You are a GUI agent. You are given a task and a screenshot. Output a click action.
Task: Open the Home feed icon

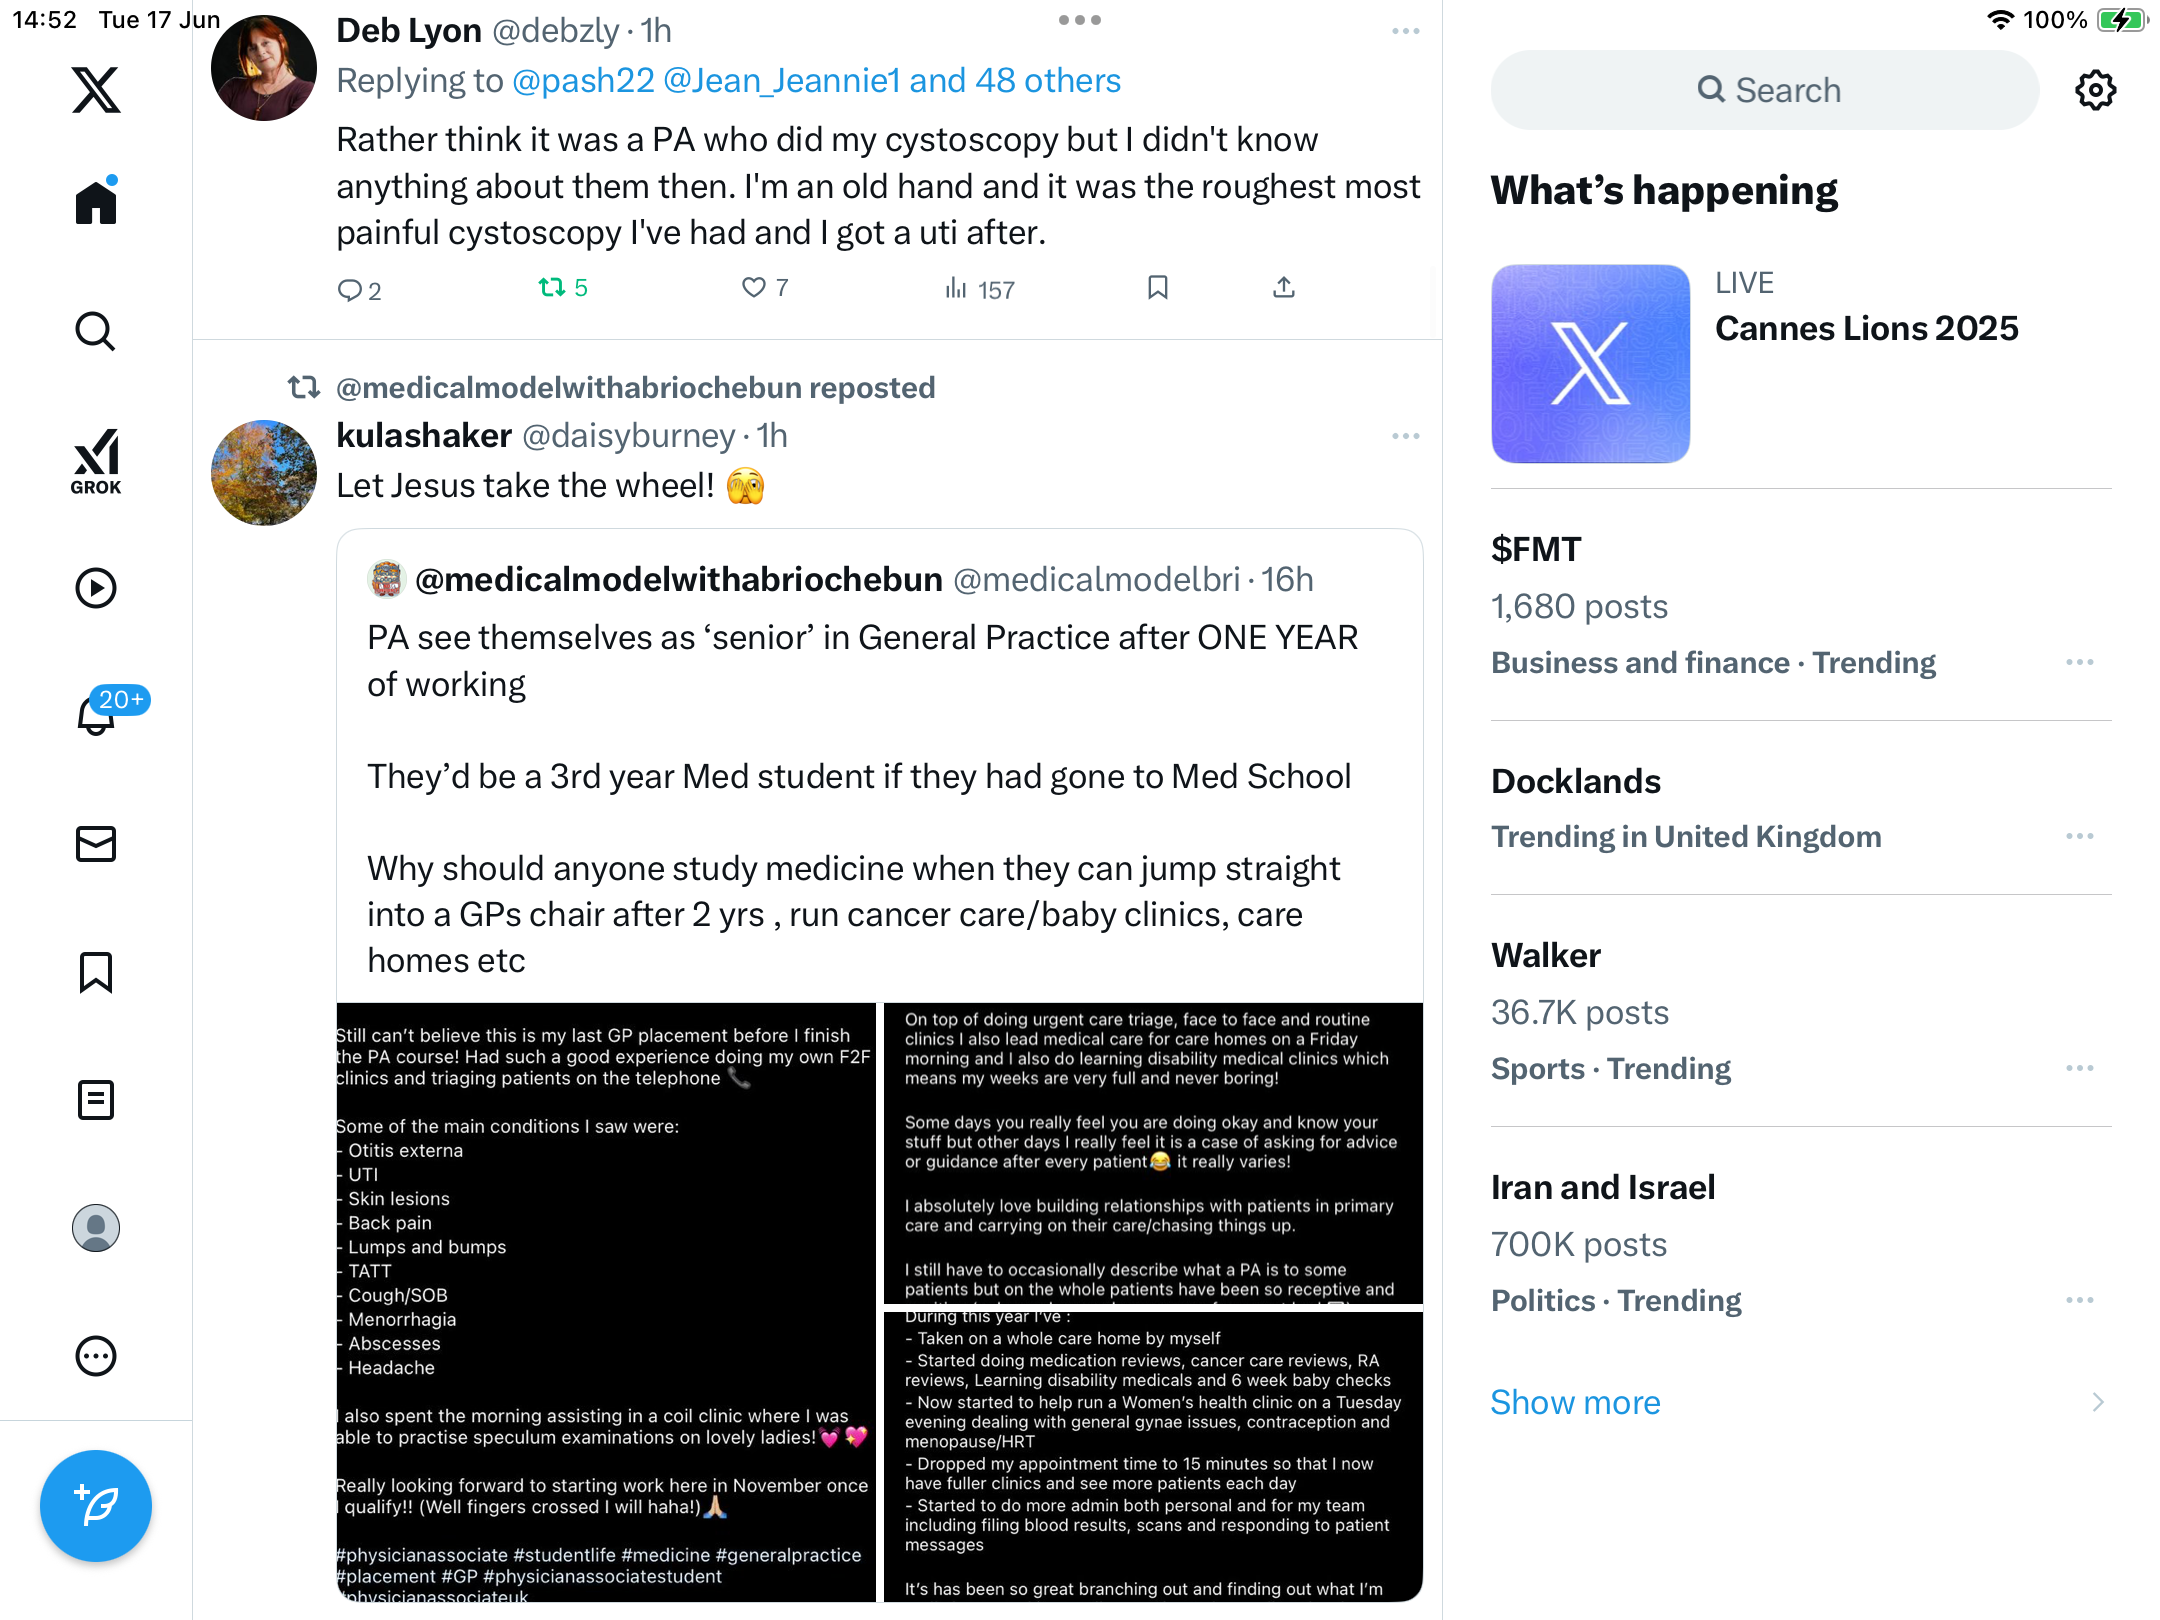[x=96, y=201]
